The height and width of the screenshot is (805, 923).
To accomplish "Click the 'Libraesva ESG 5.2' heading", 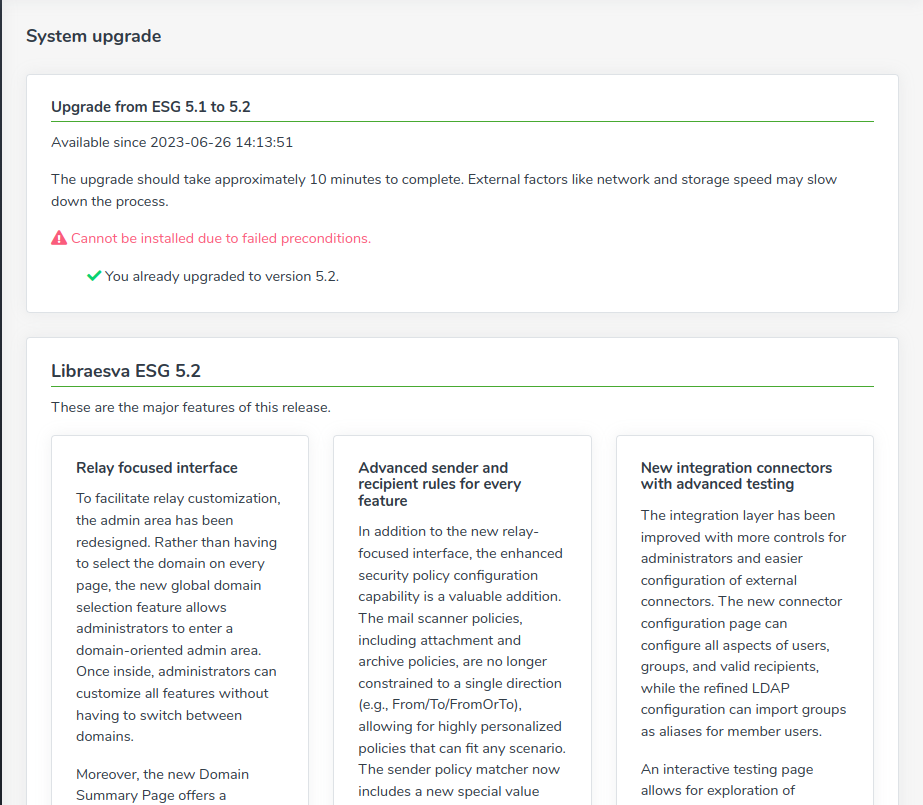I will click(x=126, y=371).
